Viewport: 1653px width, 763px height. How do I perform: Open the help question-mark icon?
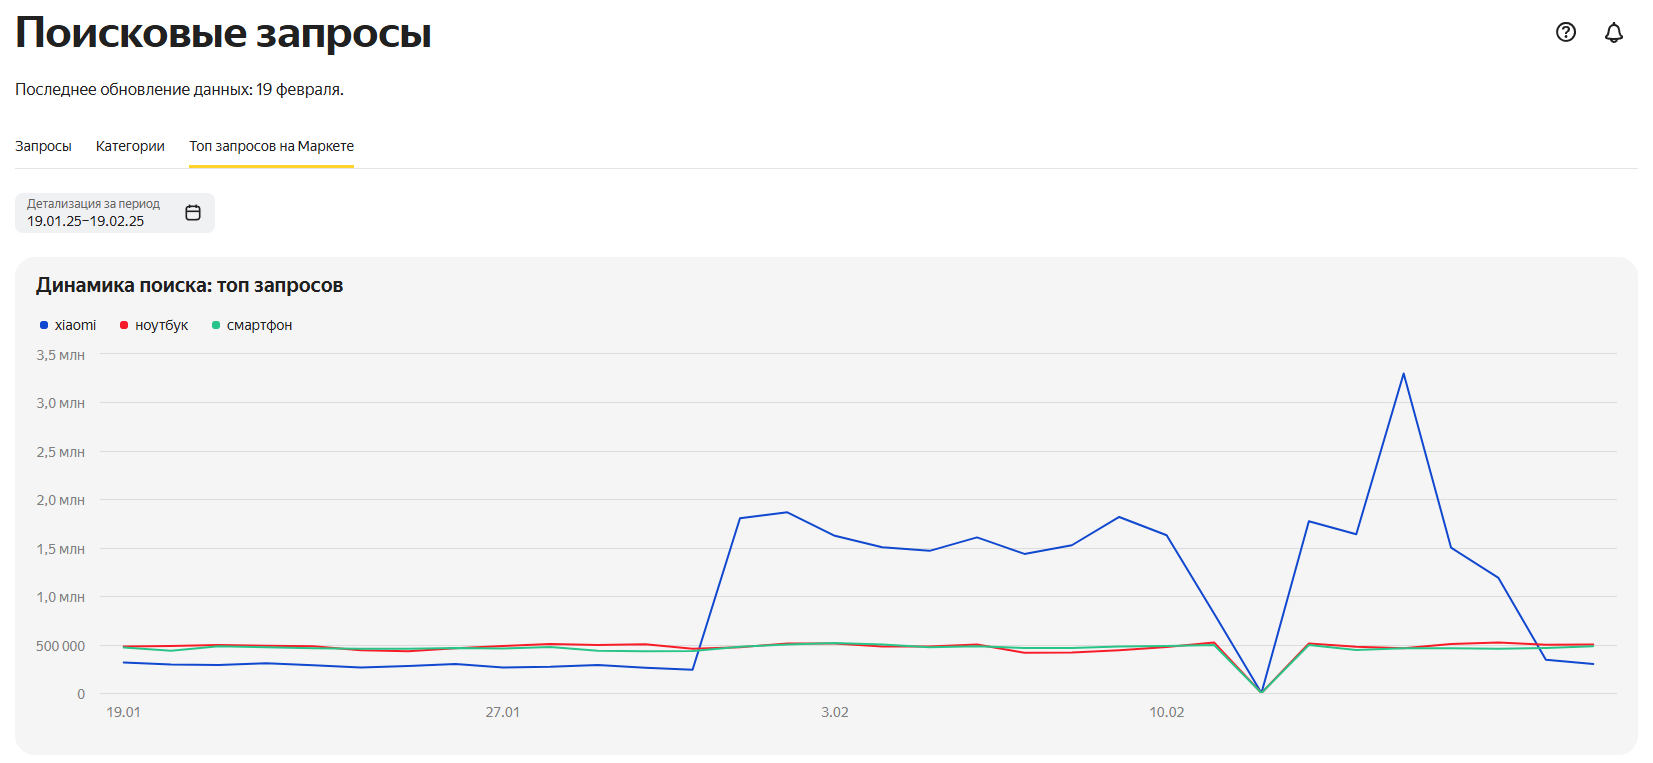pyautogui.click(x=1566, y=32)
